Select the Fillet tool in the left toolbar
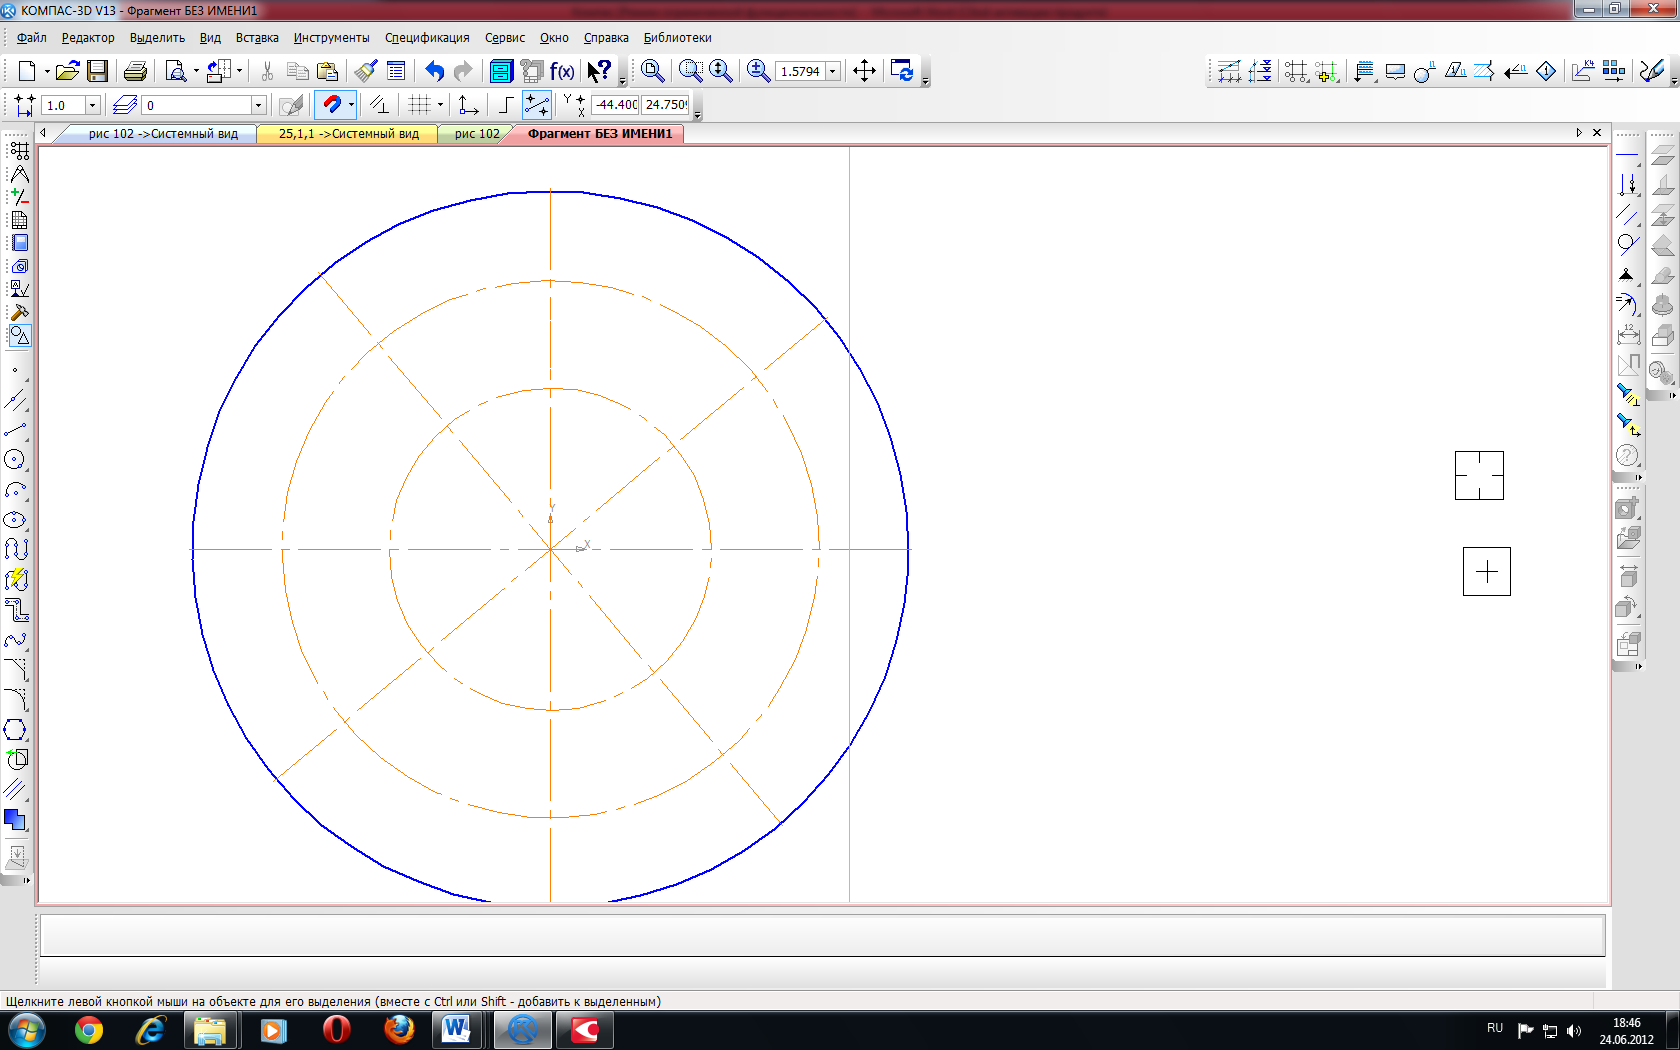 (15, 700)
